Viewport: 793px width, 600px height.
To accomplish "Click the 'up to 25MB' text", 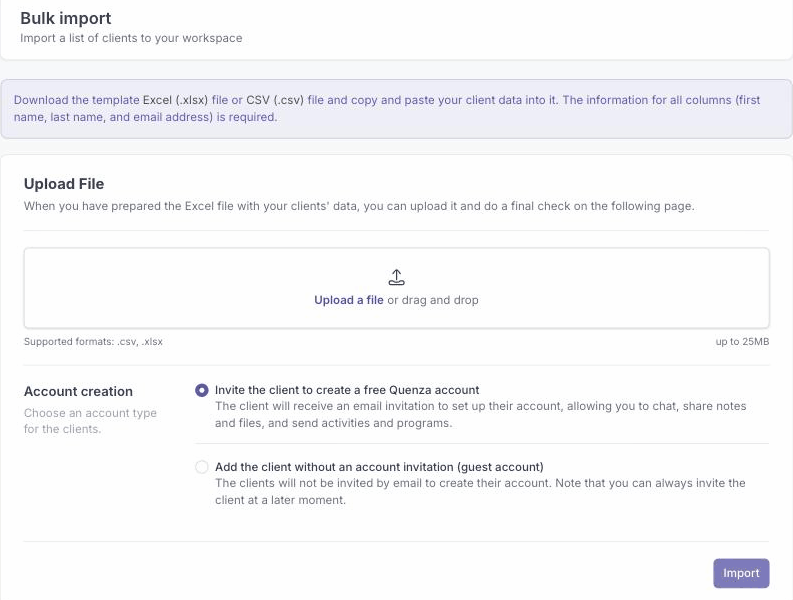I will click(742, 341).
